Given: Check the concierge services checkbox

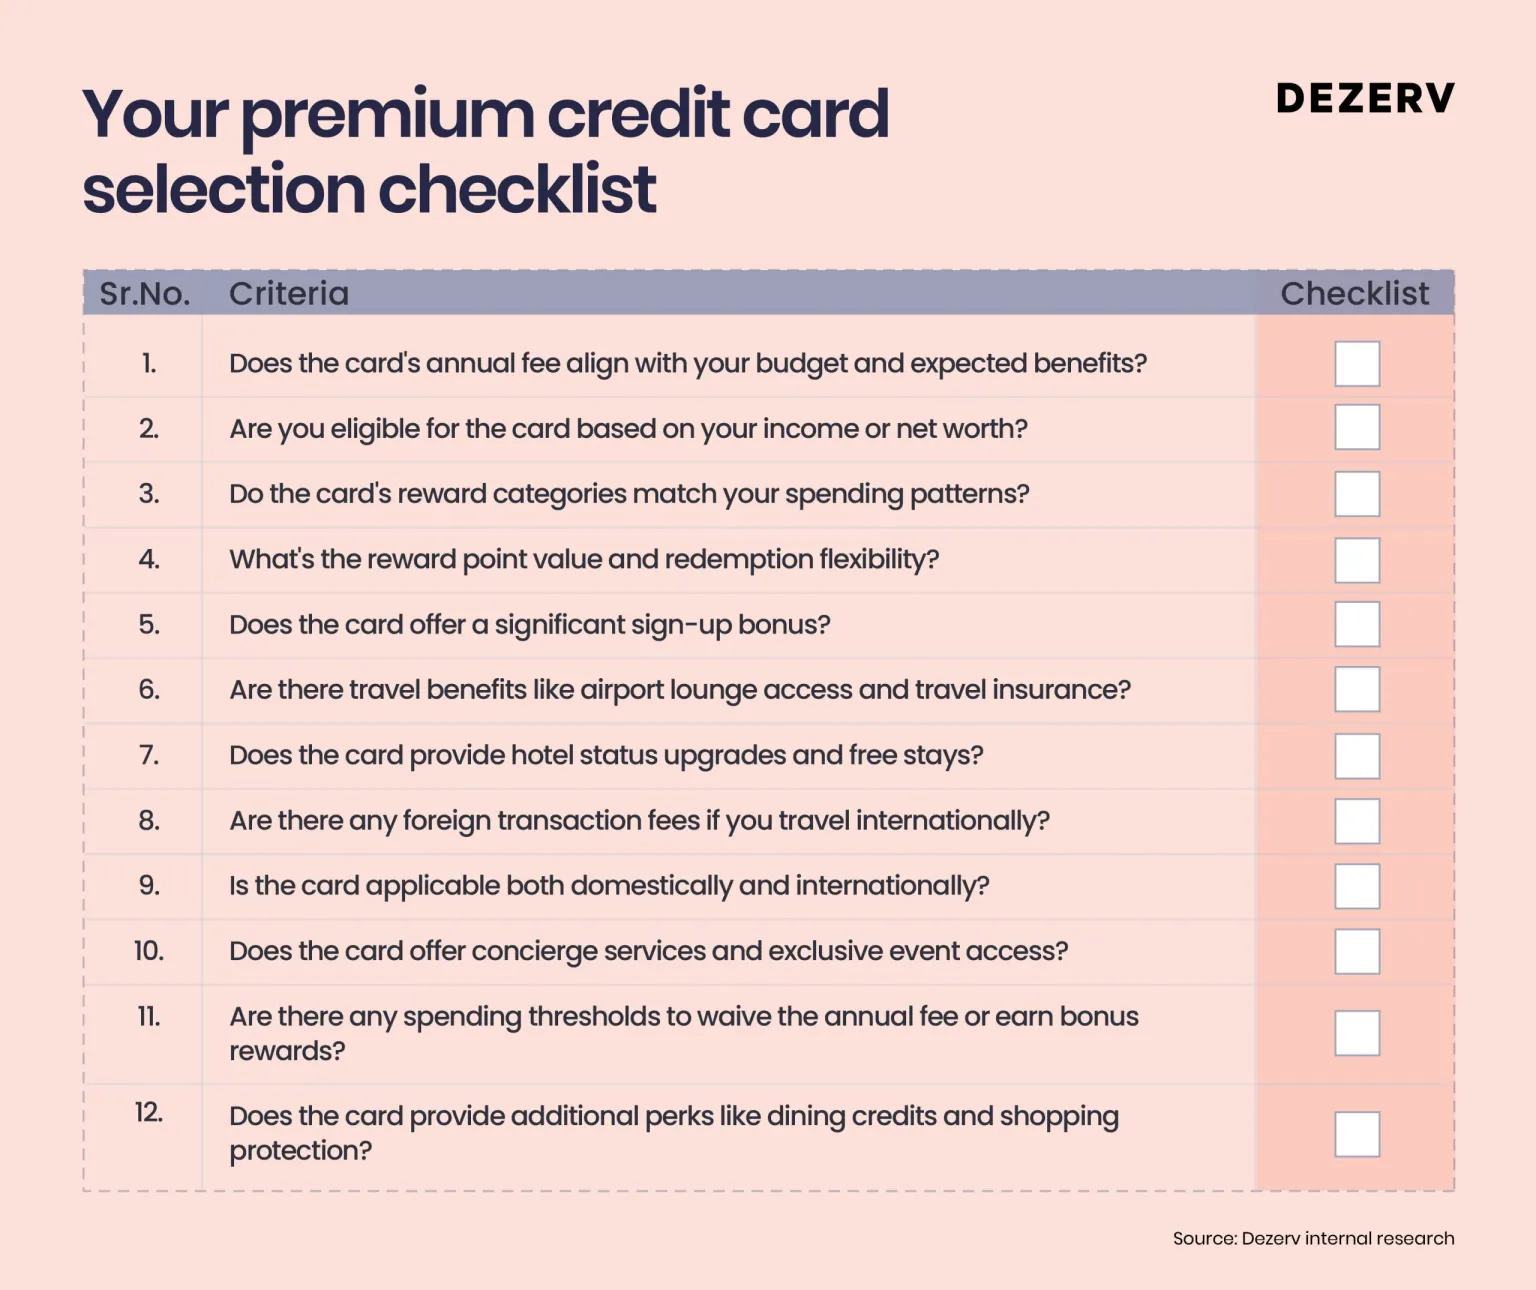Looking at the screenshot, I should click(1357, 951).
